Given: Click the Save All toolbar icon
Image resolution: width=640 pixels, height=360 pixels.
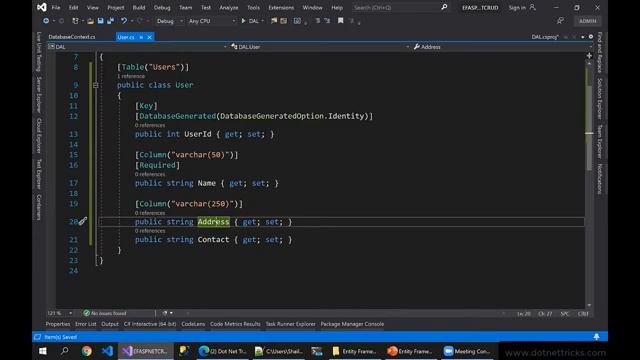Looking at the screenshot, I should coord(111,21).
